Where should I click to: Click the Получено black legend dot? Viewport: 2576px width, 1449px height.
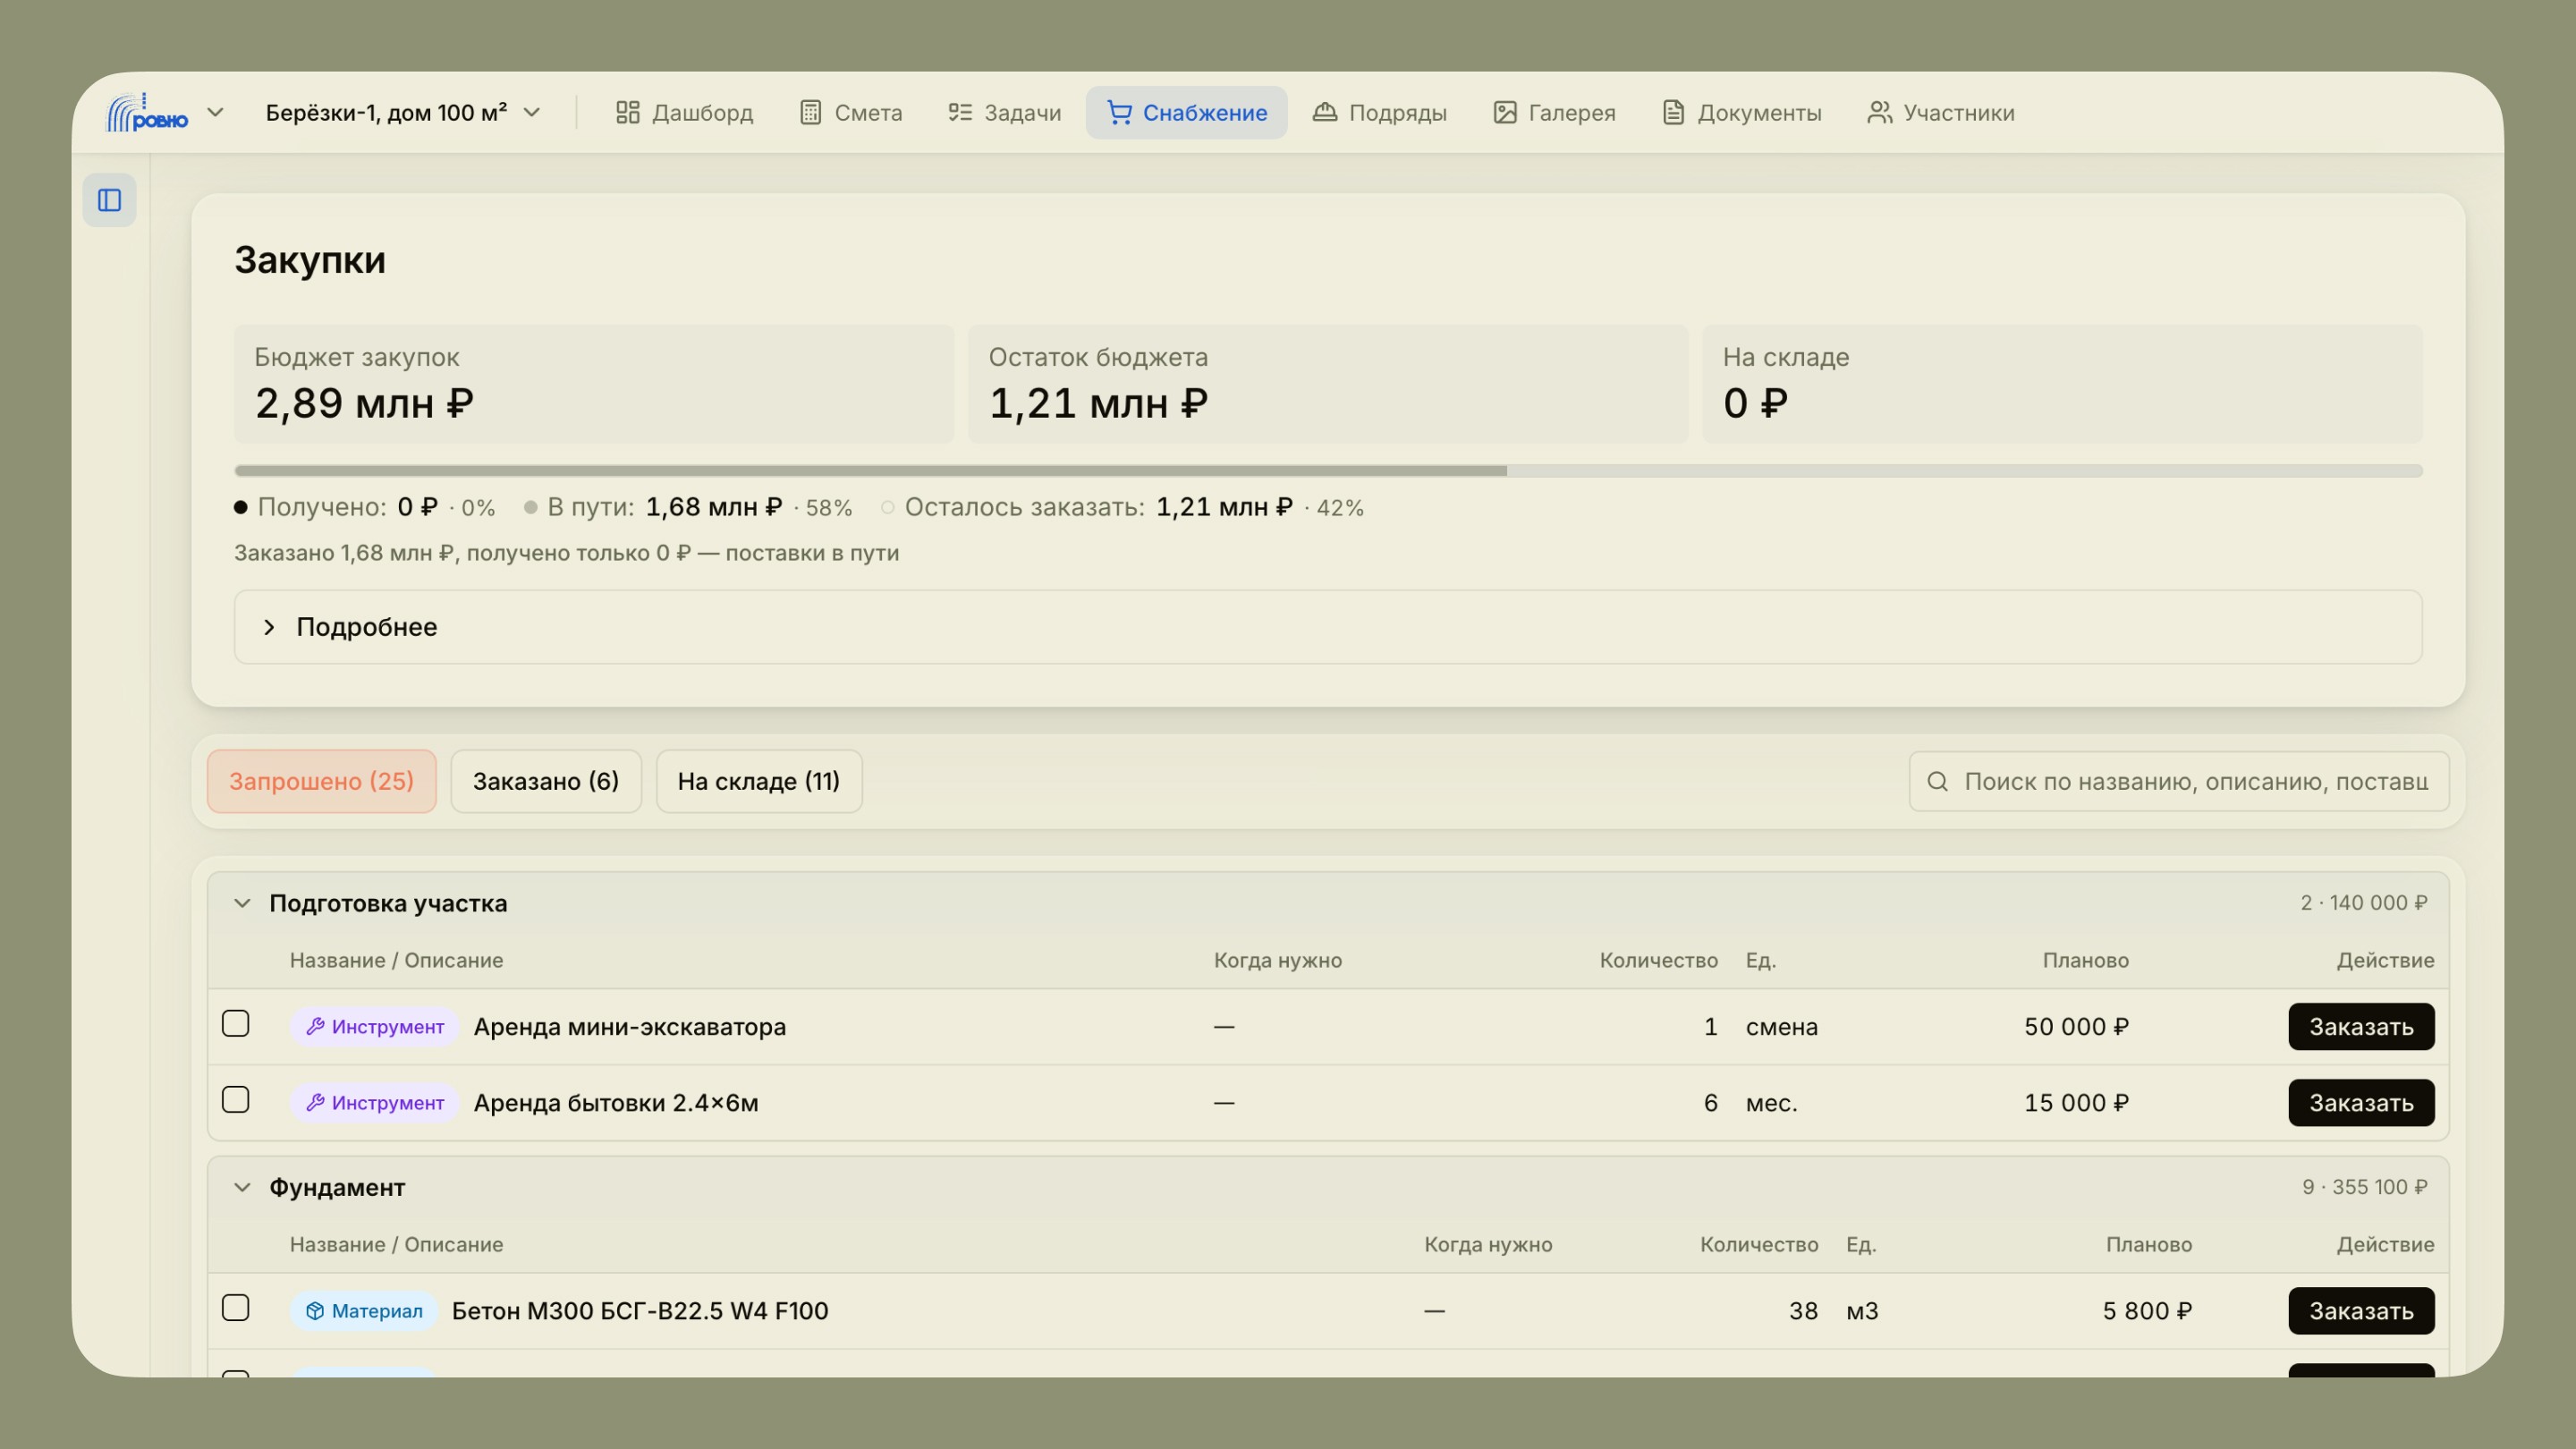pos(240,507)
